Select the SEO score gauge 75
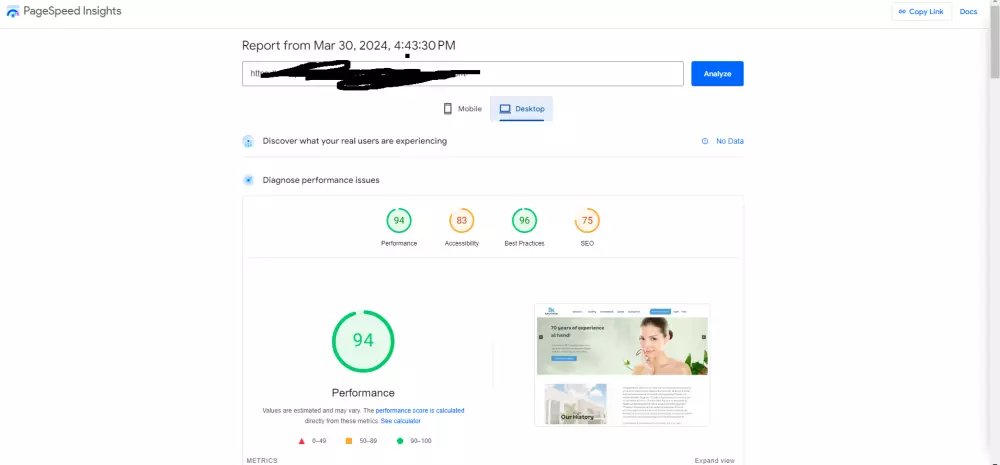 coord(587,221)
